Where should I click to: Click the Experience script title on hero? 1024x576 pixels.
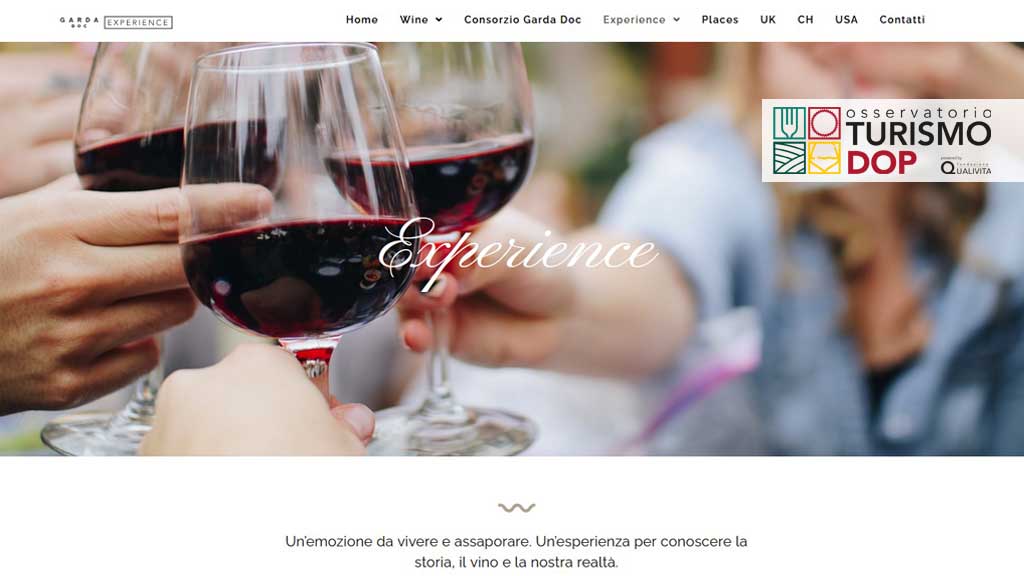517,253
